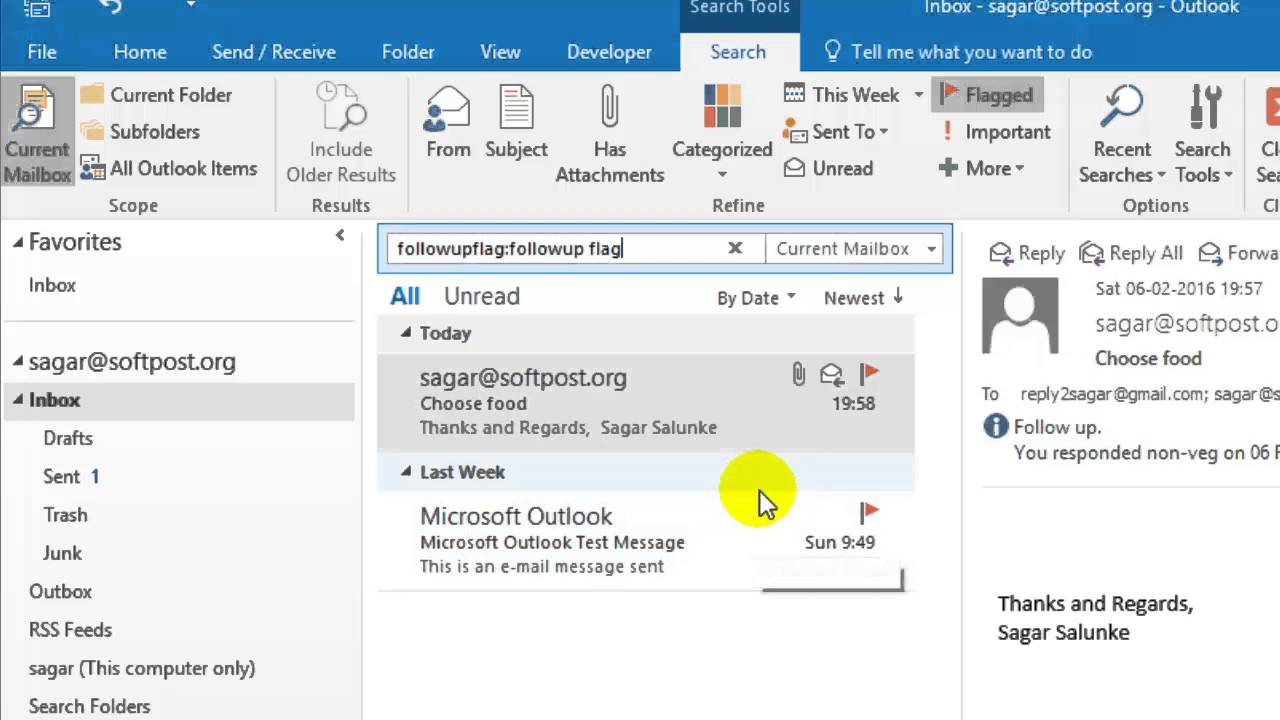
Task: Click flag on Microsoft Outlook Test Message
Action: [x=869, y=513]
